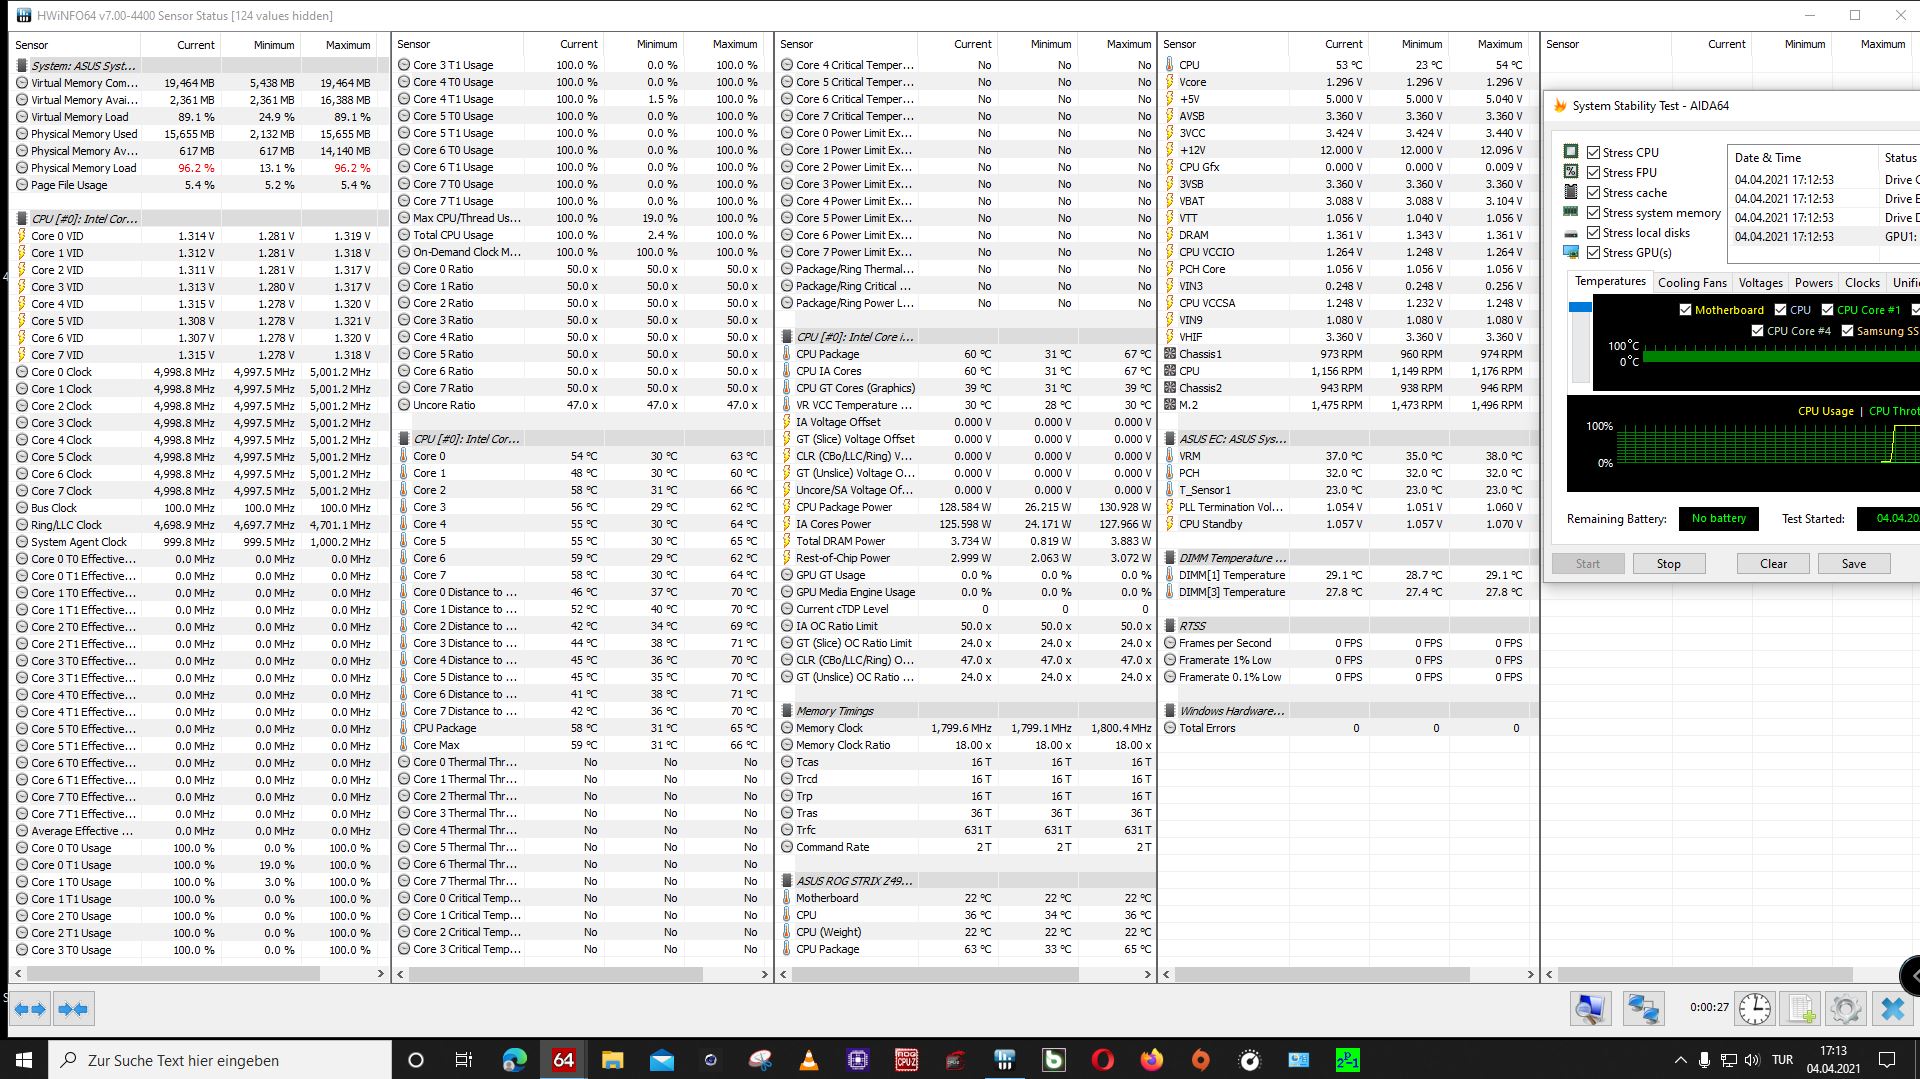Close the sensor status with the blue X icon
Viewport: 1920px width, 1079px height.
click(x=1892, y=1009)
